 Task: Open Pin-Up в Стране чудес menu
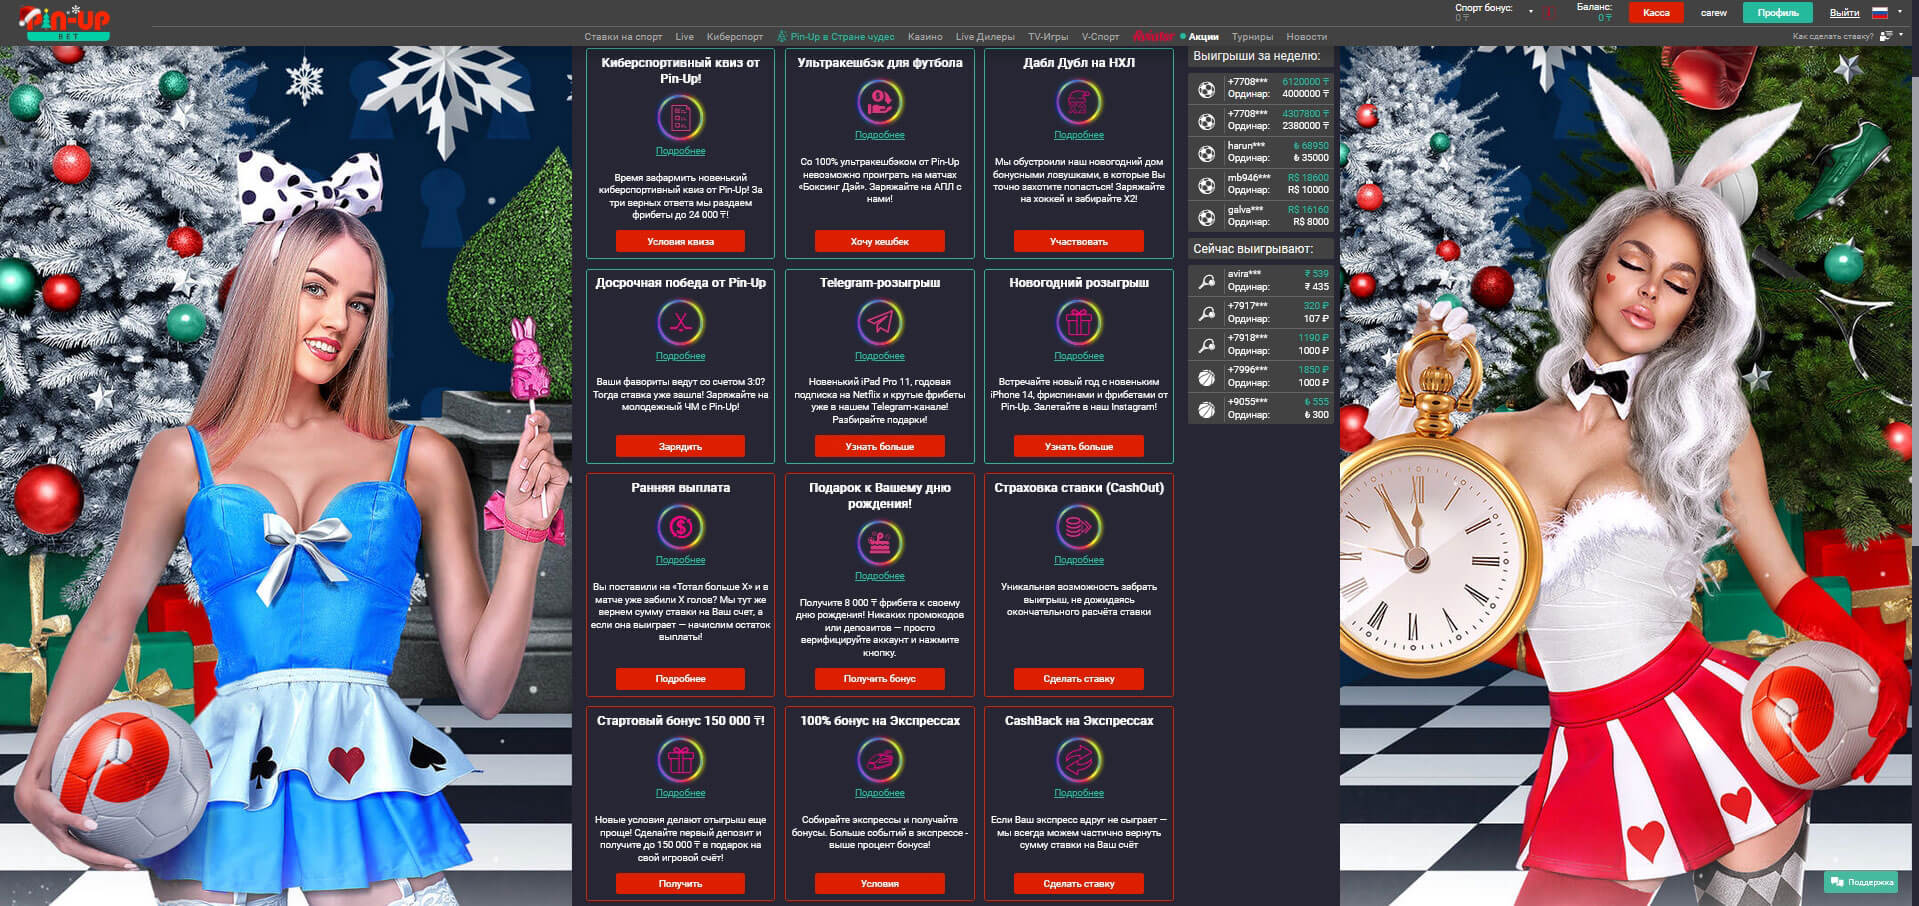(842, 37)
